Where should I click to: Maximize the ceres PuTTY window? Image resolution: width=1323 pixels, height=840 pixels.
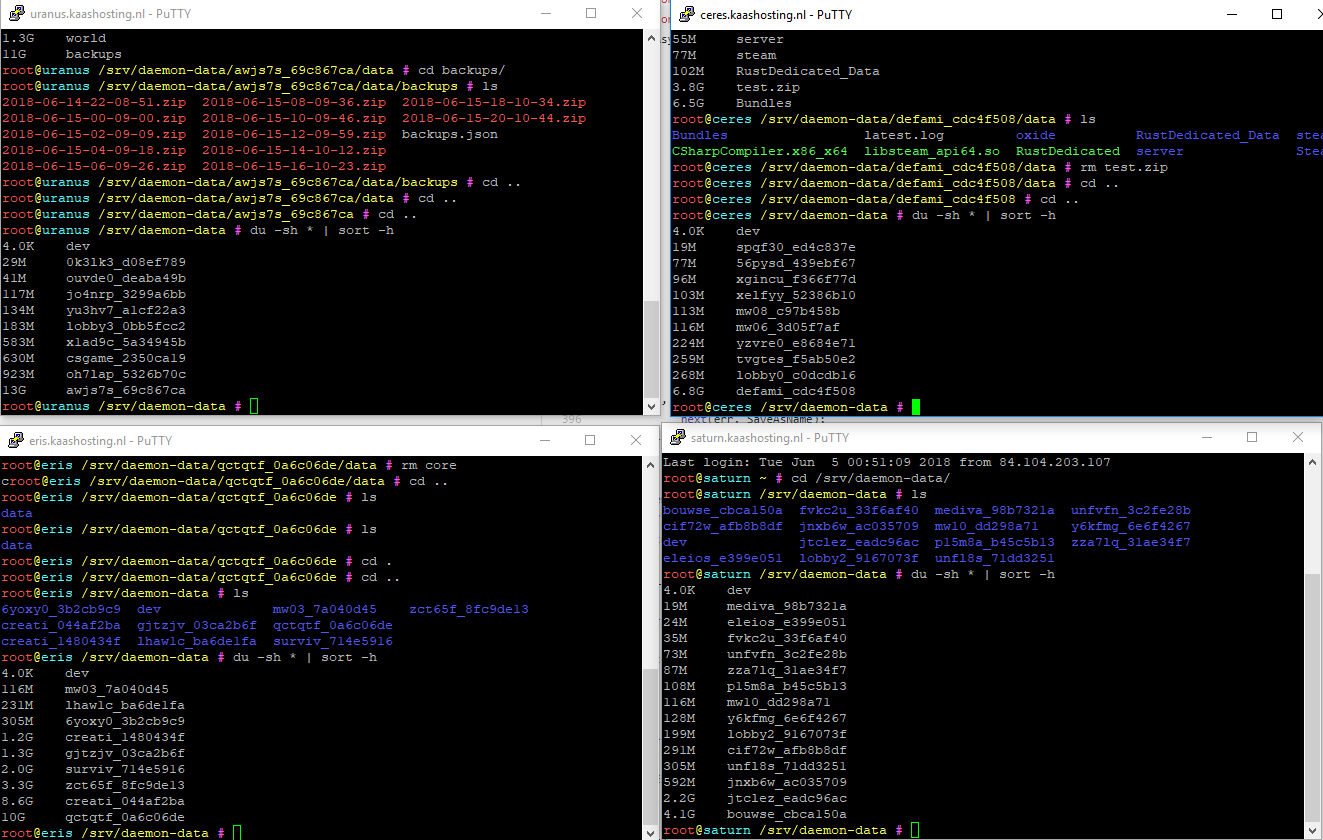pos(1277,15)
